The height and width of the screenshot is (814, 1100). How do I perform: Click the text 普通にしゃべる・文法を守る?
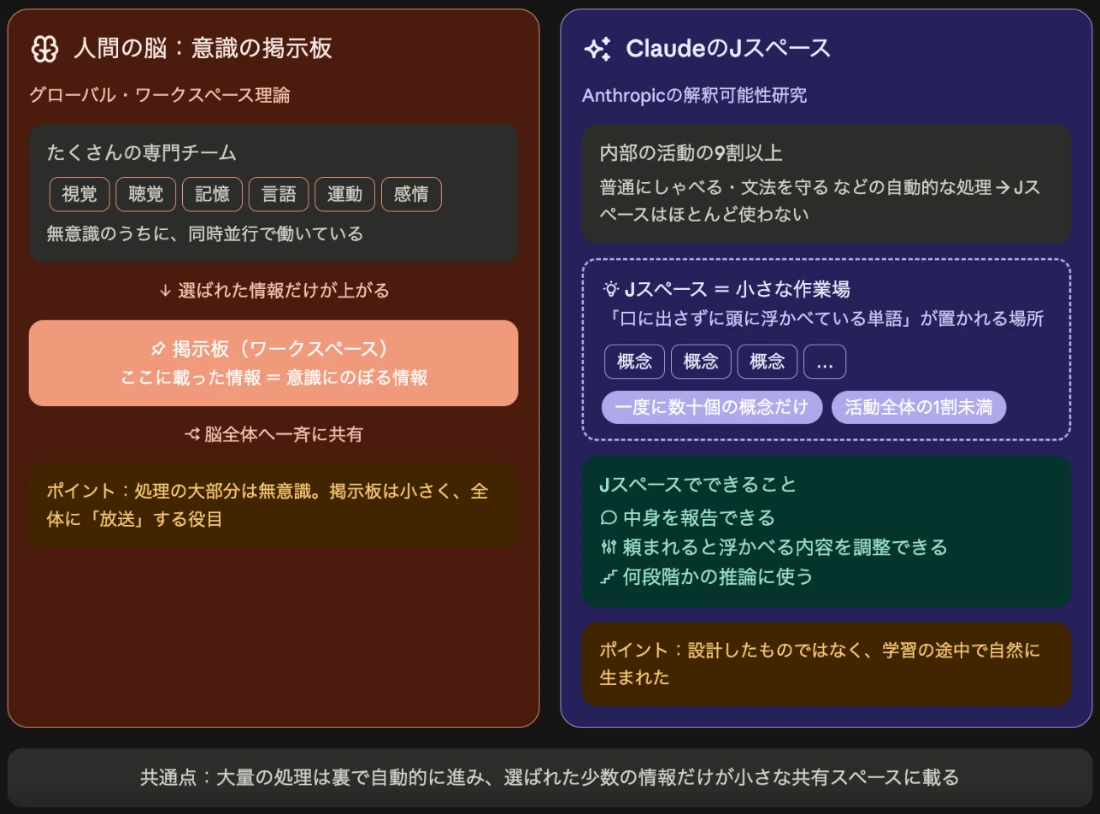[714, 187]
